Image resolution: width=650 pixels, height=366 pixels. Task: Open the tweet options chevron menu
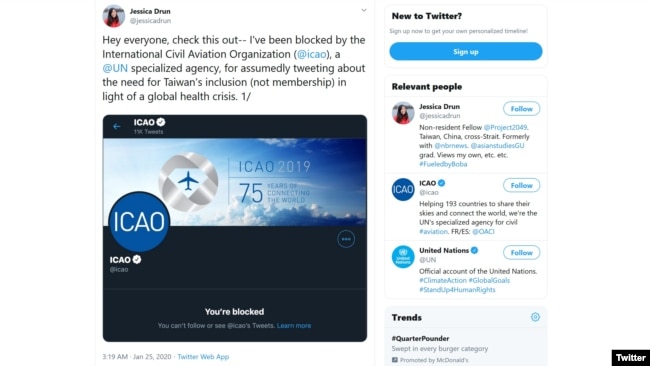[x=364, y=10]
